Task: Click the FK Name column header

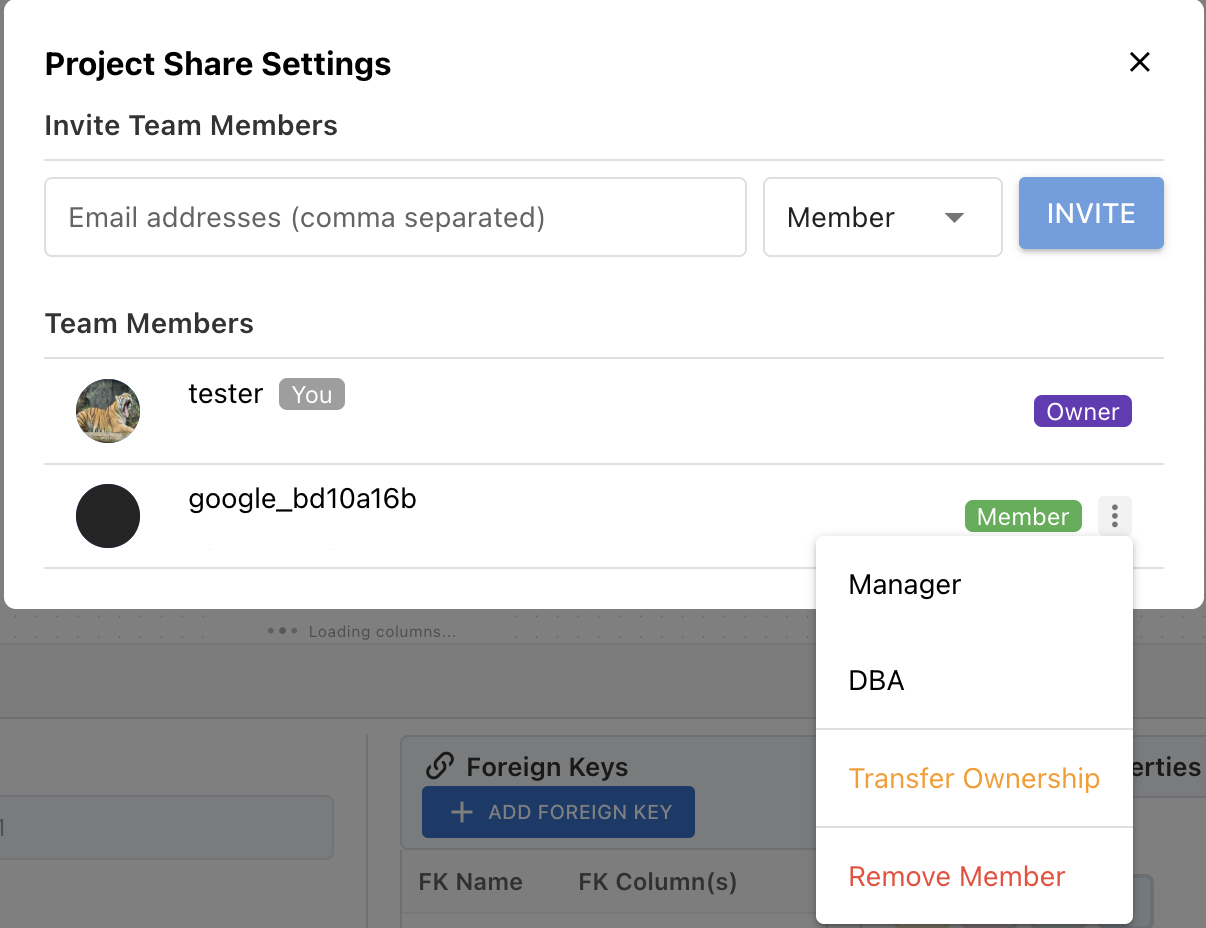Action: (470, 882)
